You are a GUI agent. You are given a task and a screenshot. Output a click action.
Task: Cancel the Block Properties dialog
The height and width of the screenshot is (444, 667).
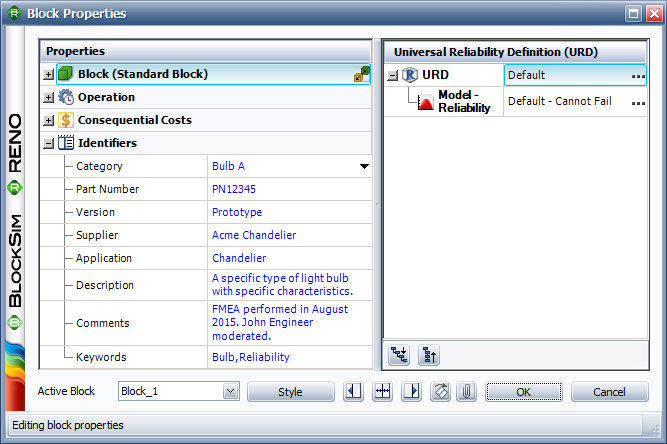click(x=609, y=392)
